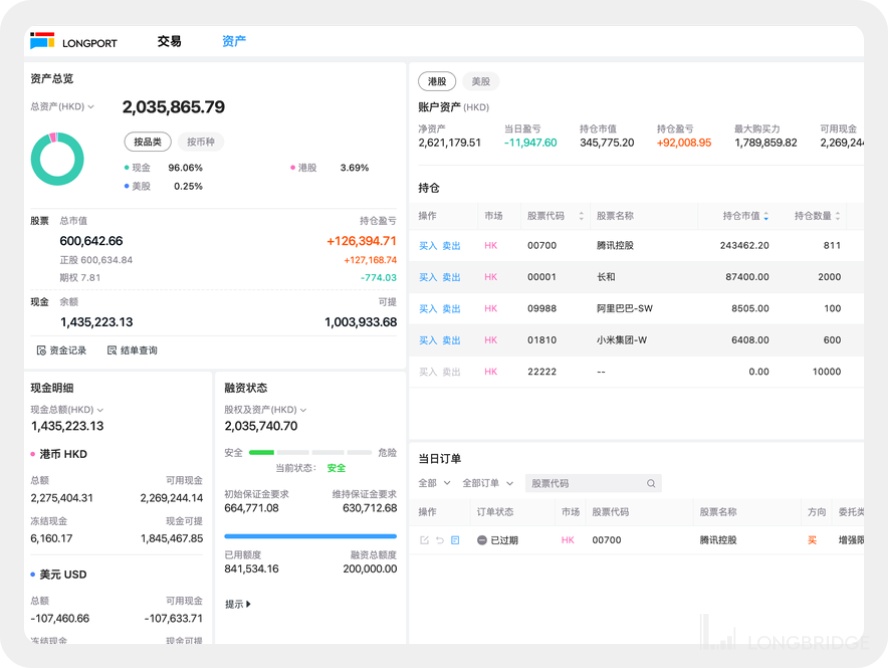Open the 资产 tab
Viewport: 888px width, 668px height.
(x=234, y=42)
